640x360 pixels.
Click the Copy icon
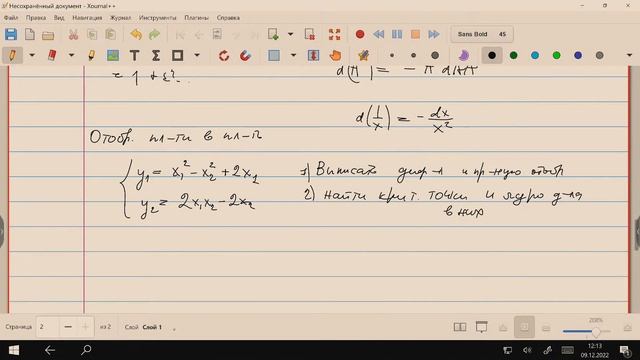pos(92,34)
